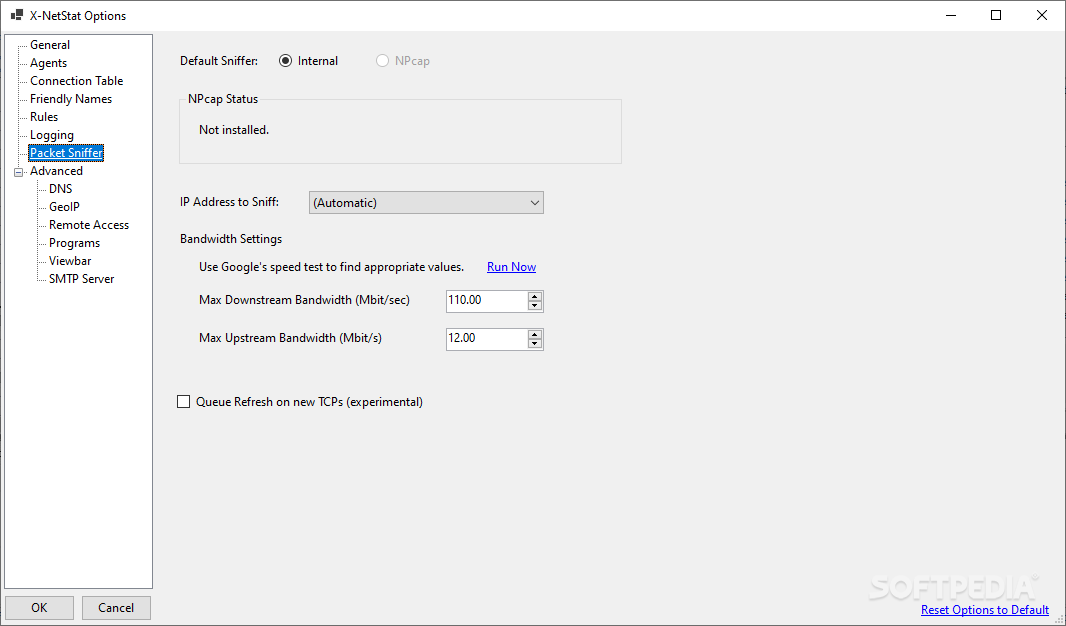This screenshot has width=1066, height=626.
Task: Select Remote Access in tree
Action: tap(88, 225)
